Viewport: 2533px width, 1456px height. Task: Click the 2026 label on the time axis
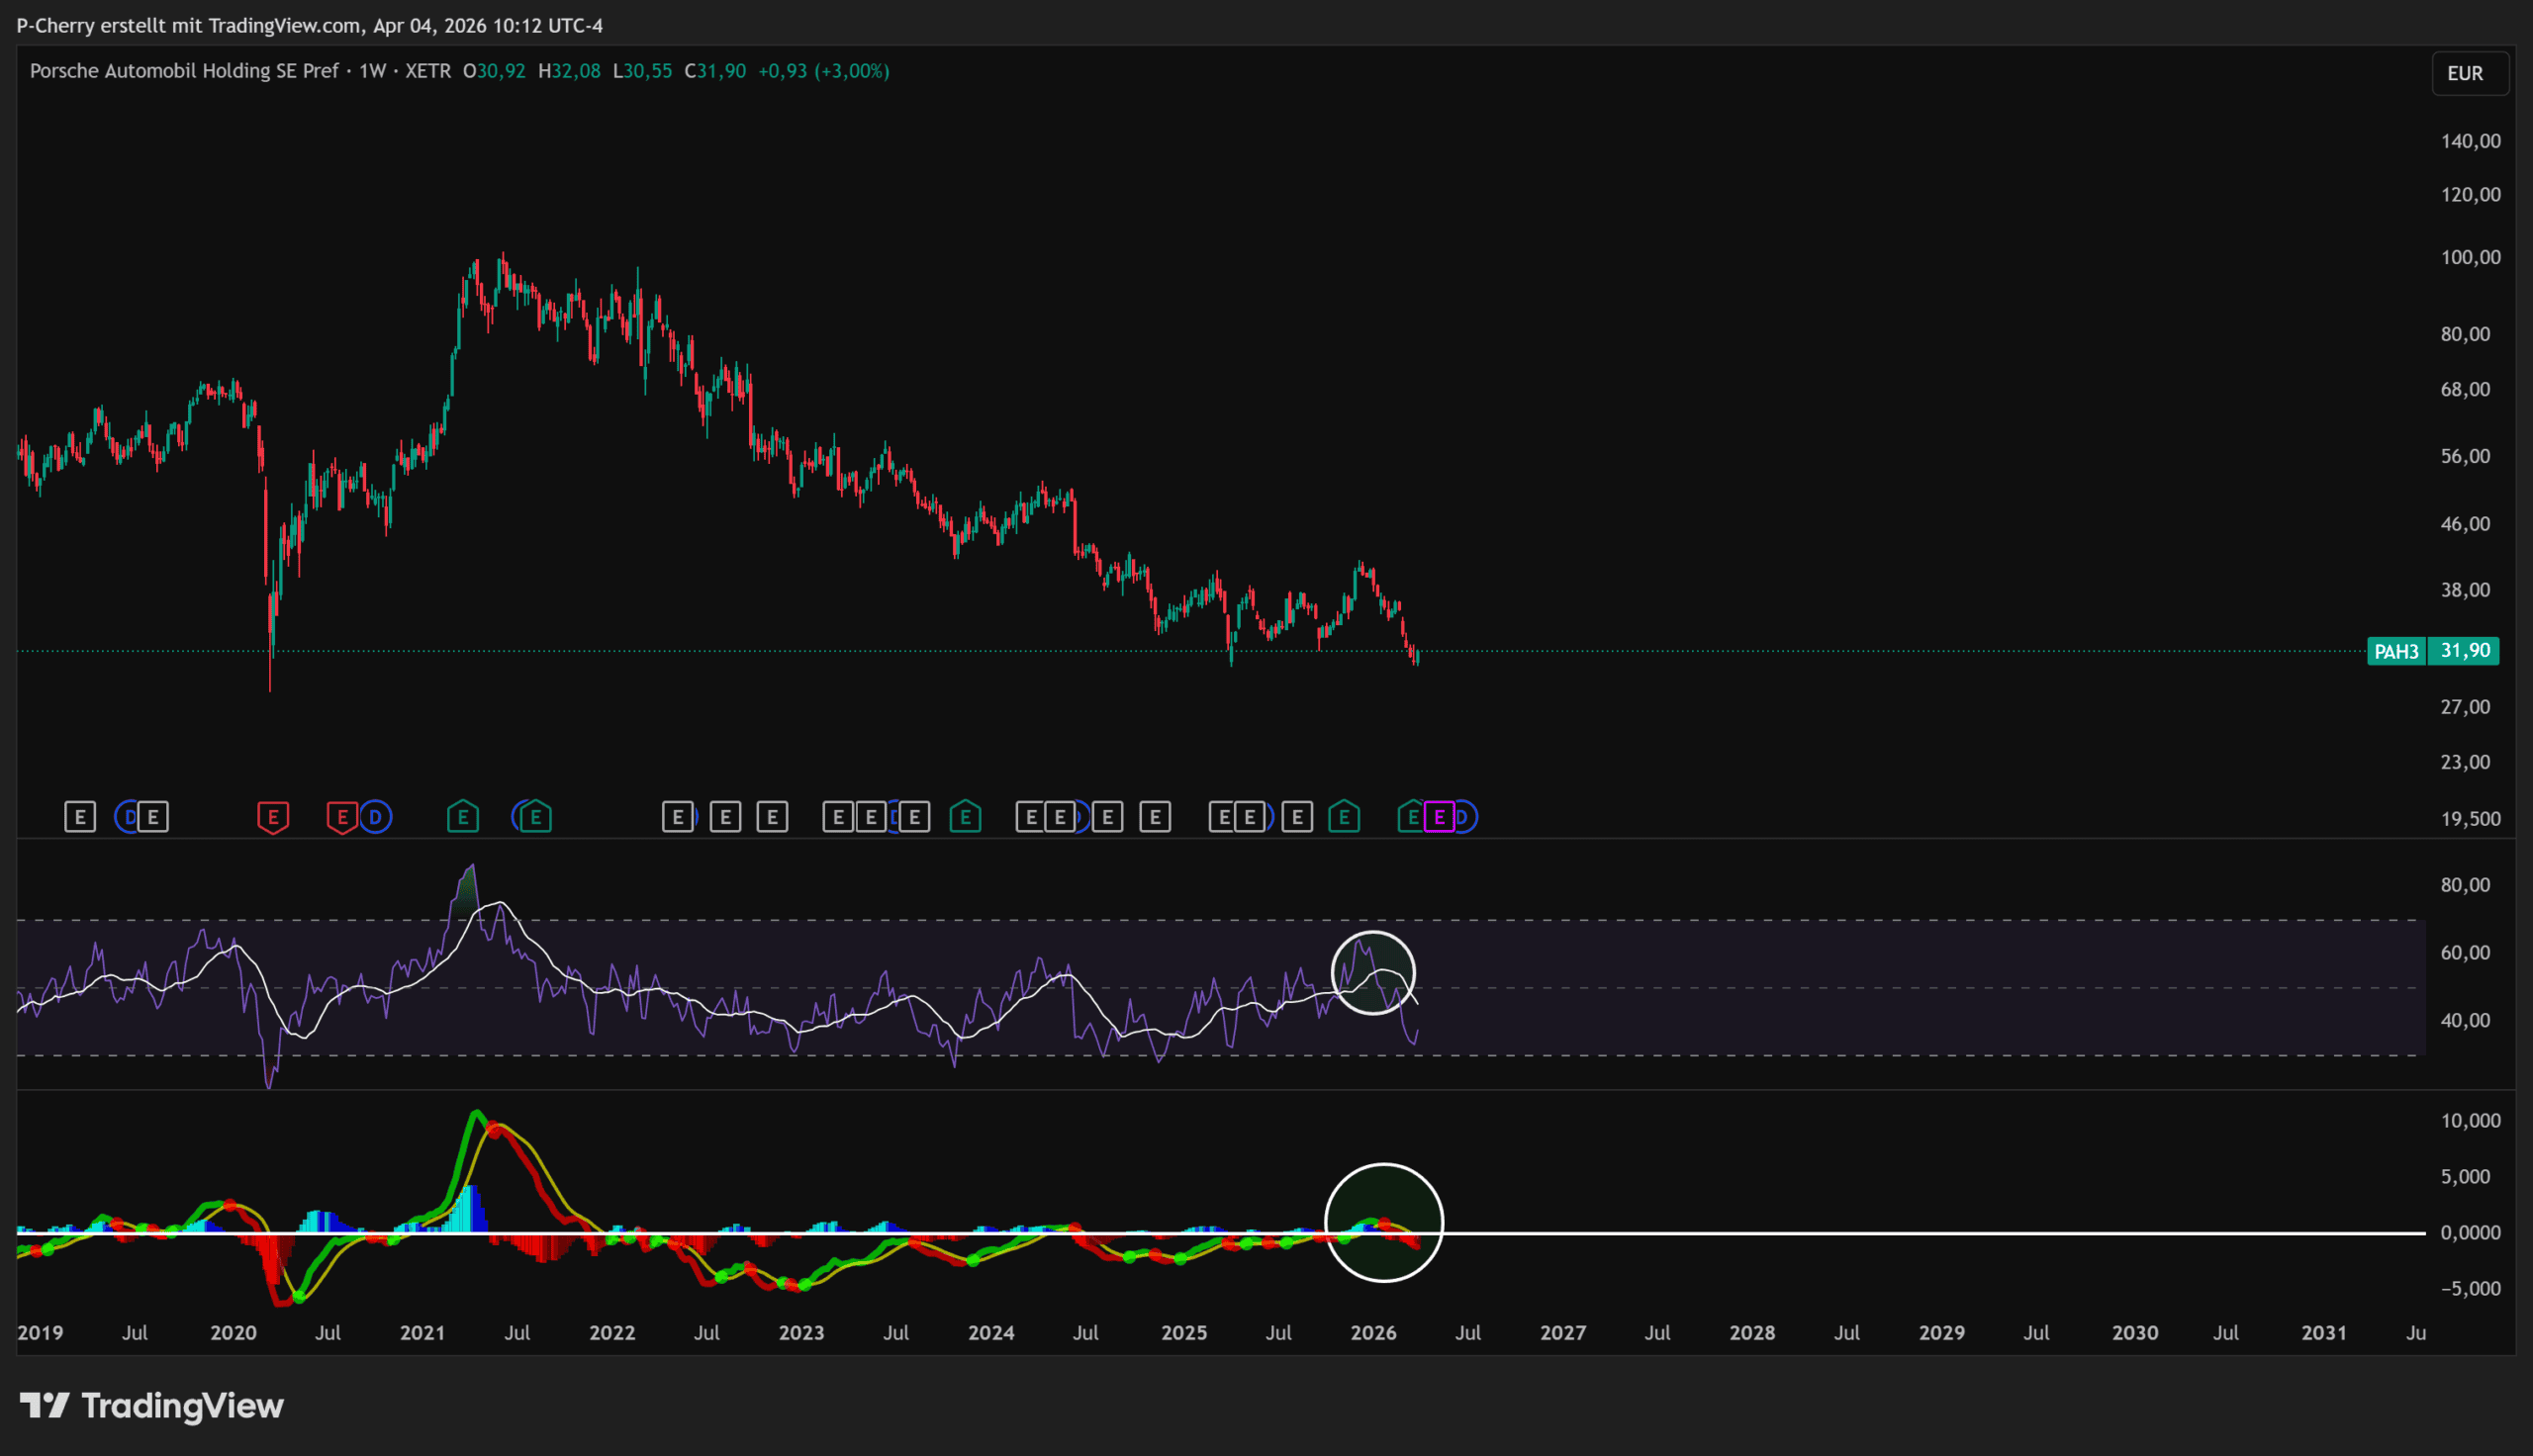point(1373,1332)
